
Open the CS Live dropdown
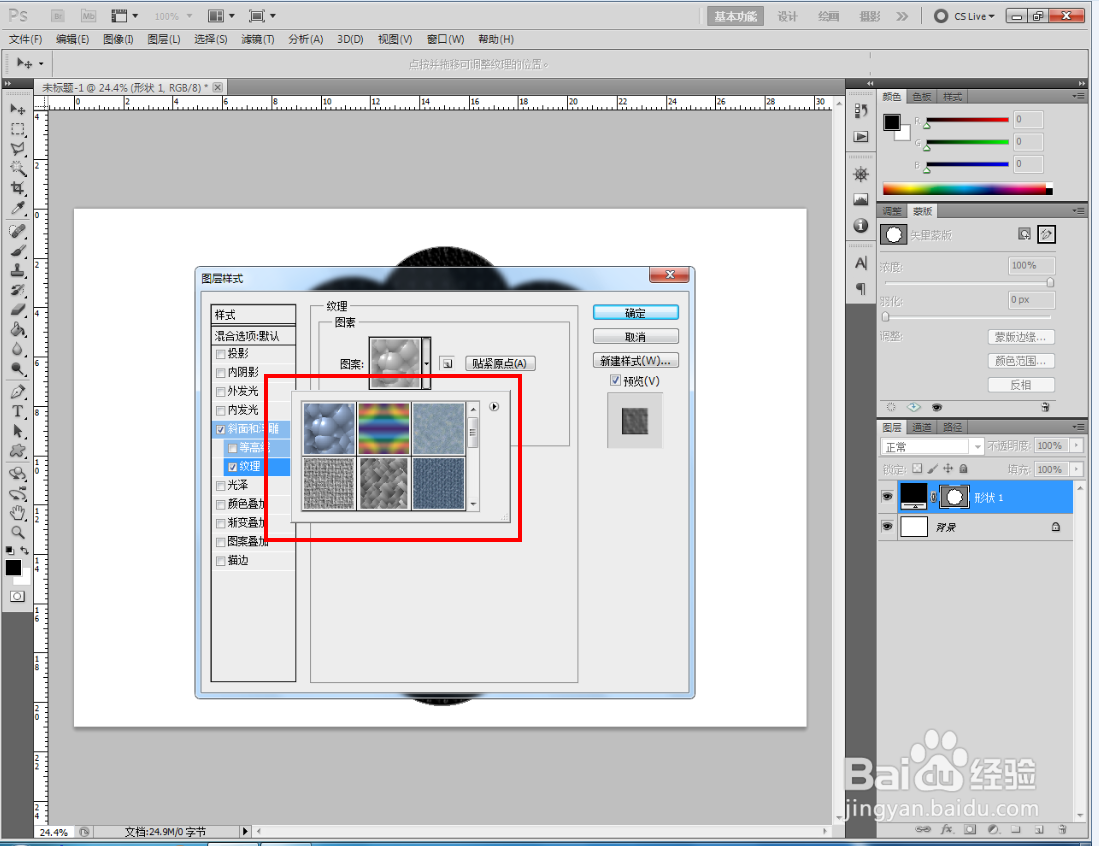click(964, 15)
